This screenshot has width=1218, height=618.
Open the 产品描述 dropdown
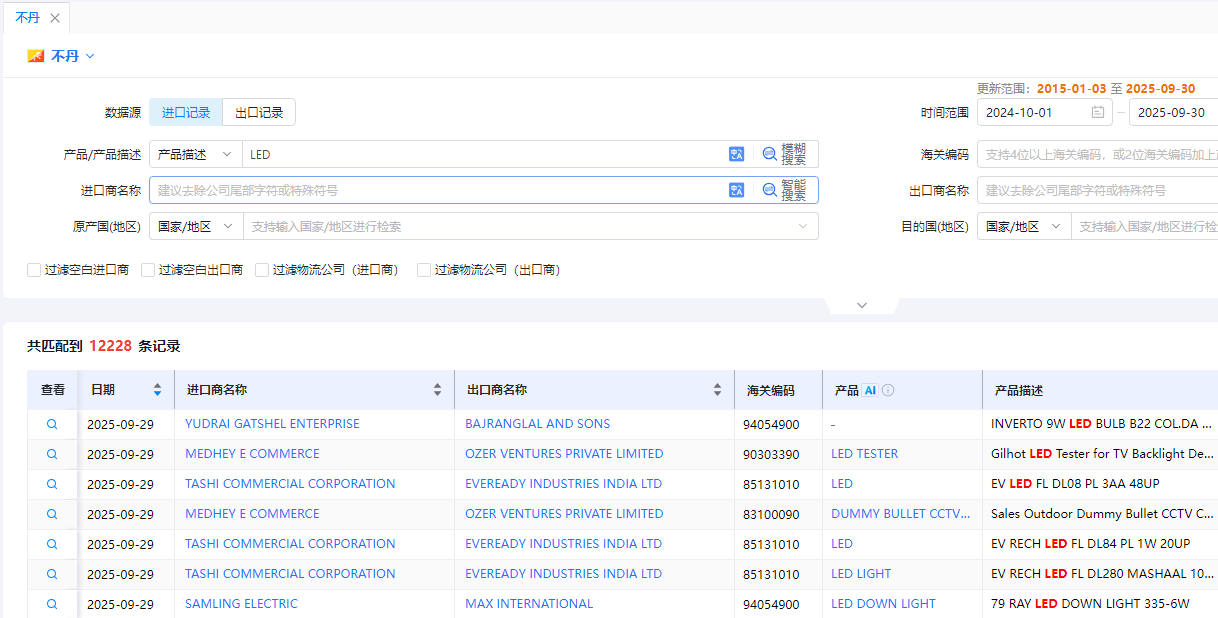pyautogui.click(x=194, y=153)
